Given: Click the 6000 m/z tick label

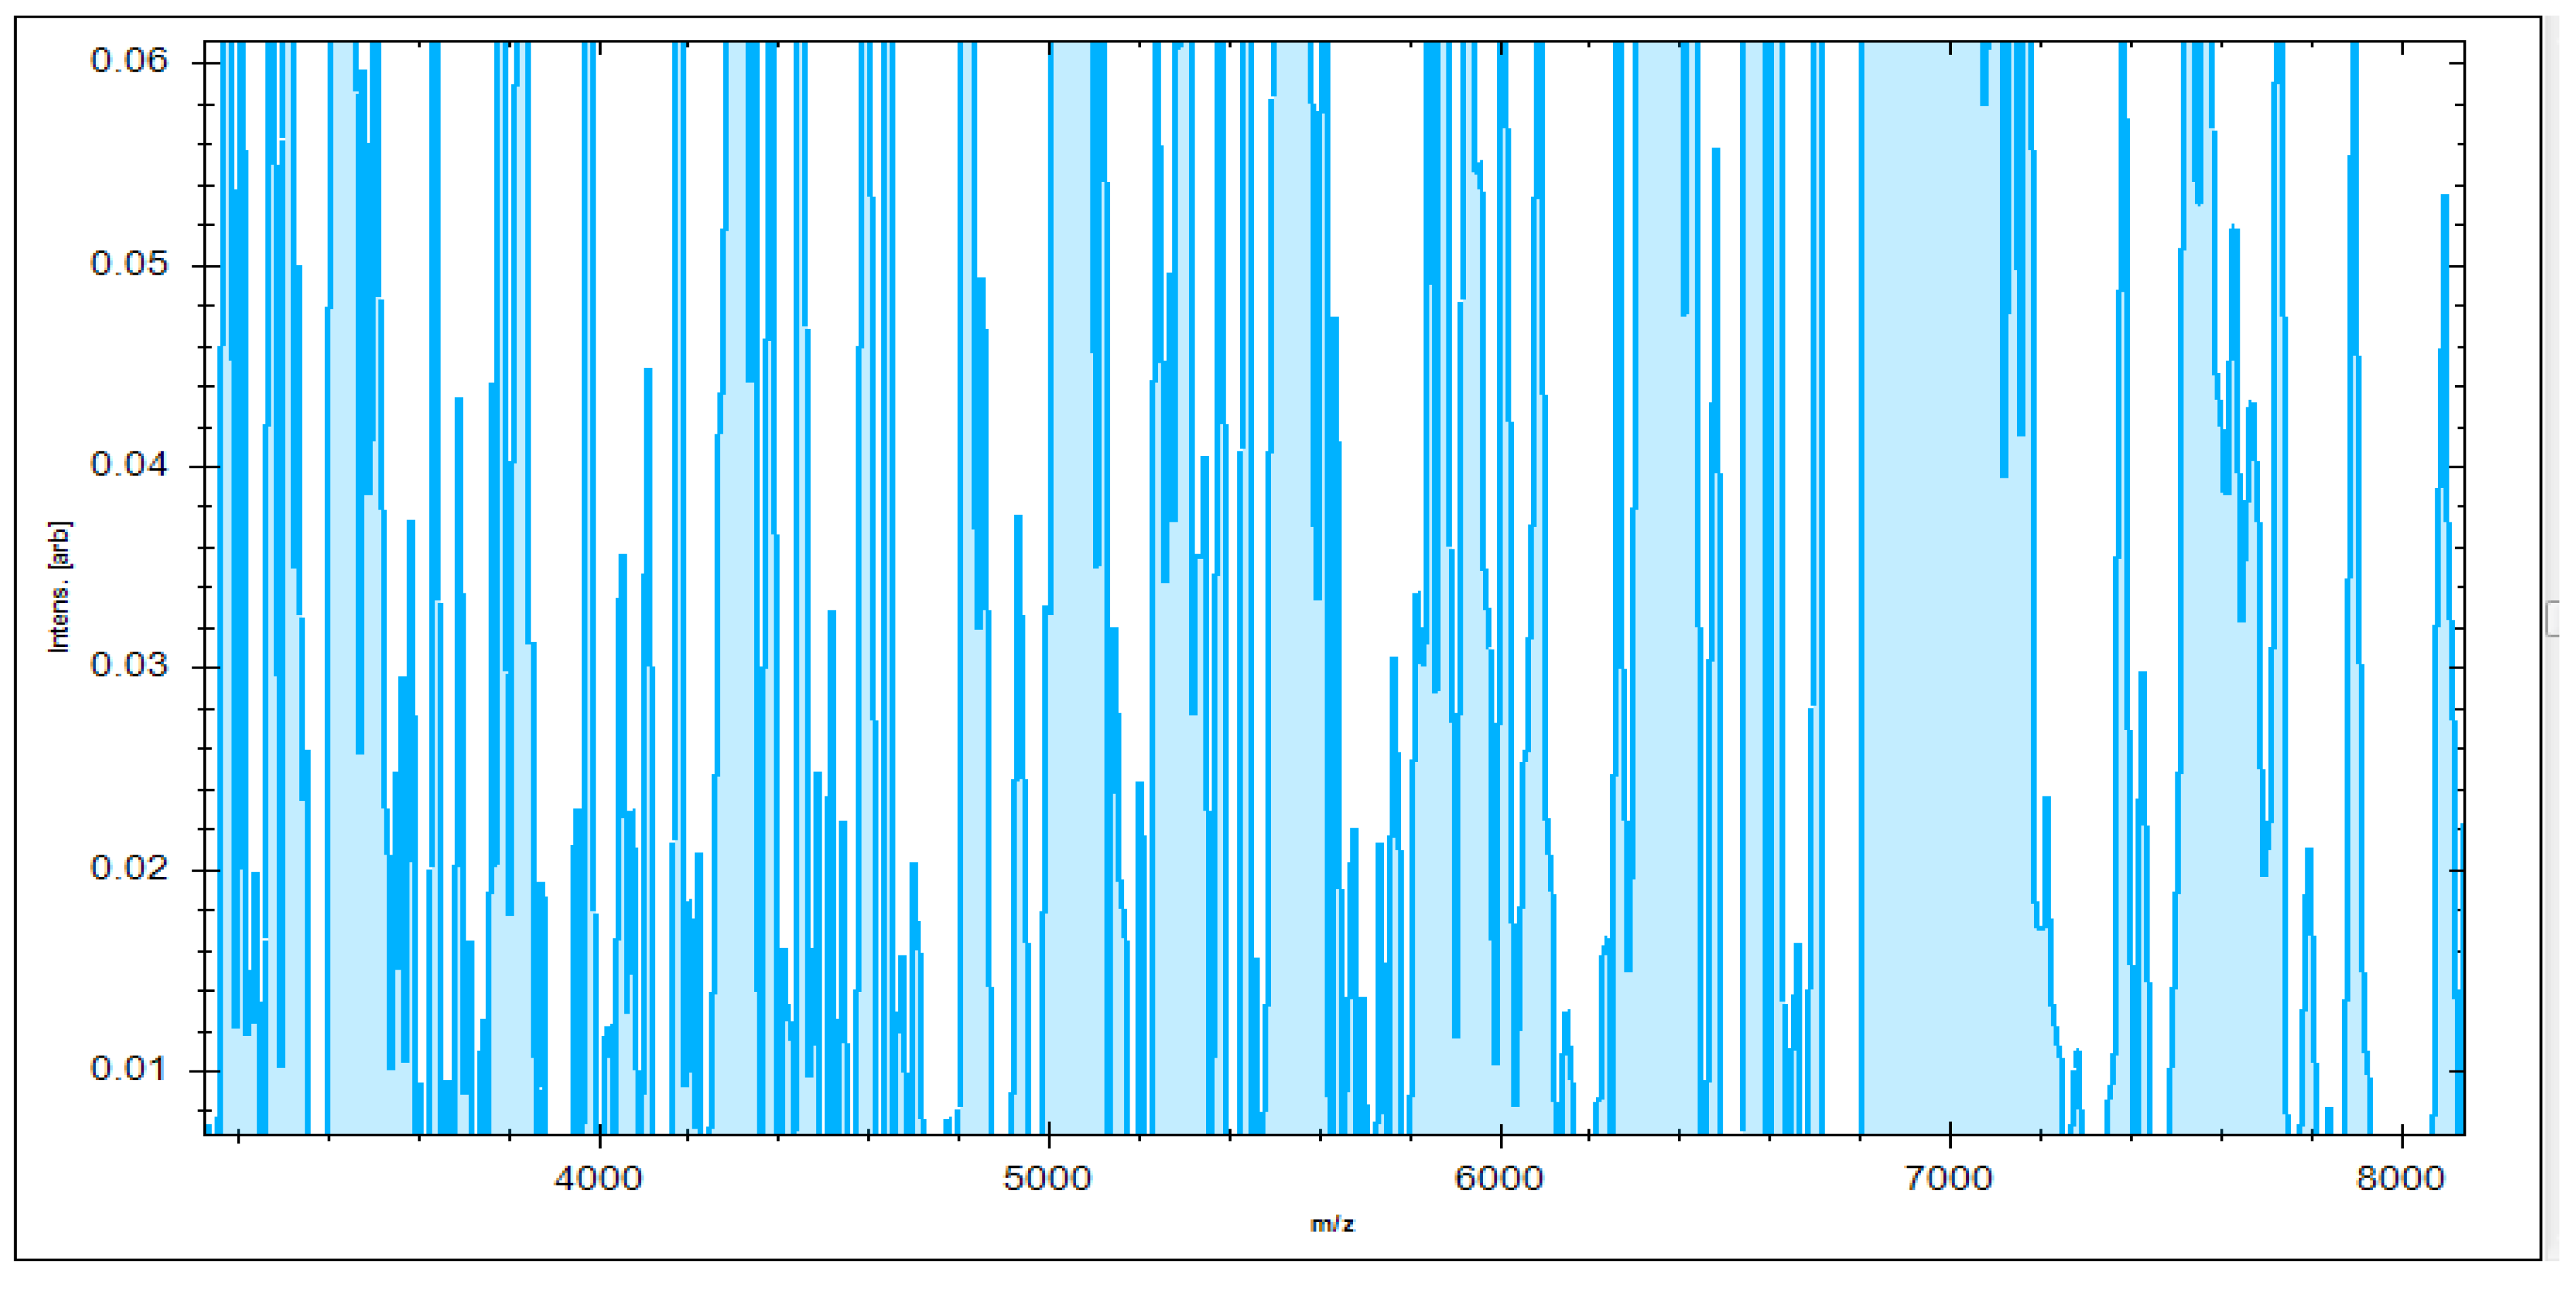Looking at the screenshot, I should coord(1499,1178).
